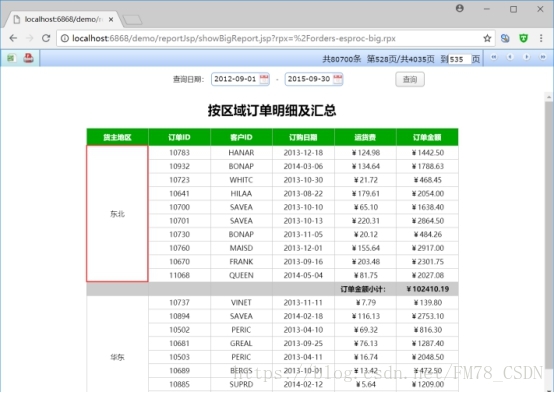Click customer ID HANAR
This screenshot has width=554, height=393.
coord(241,153)
